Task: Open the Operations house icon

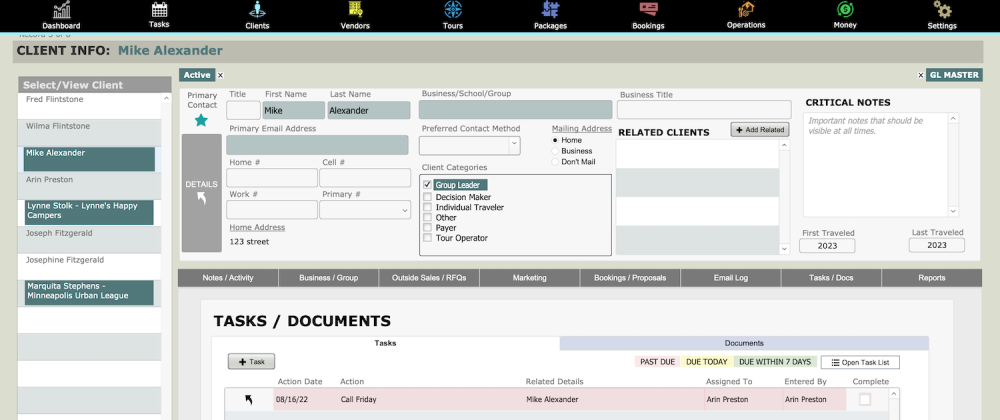Action: pyautogui.click(x=746, y=10)
